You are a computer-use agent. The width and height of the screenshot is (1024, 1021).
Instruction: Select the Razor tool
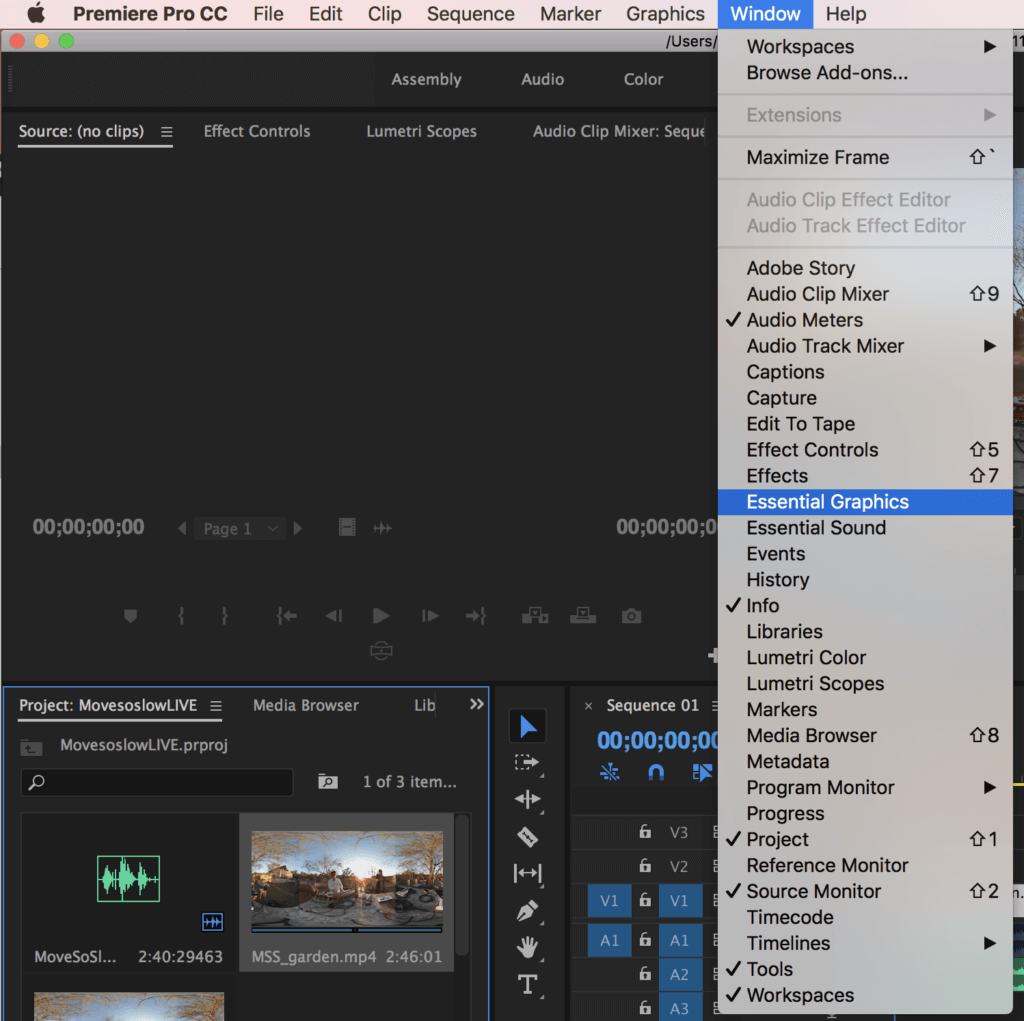tap(528, 837)
